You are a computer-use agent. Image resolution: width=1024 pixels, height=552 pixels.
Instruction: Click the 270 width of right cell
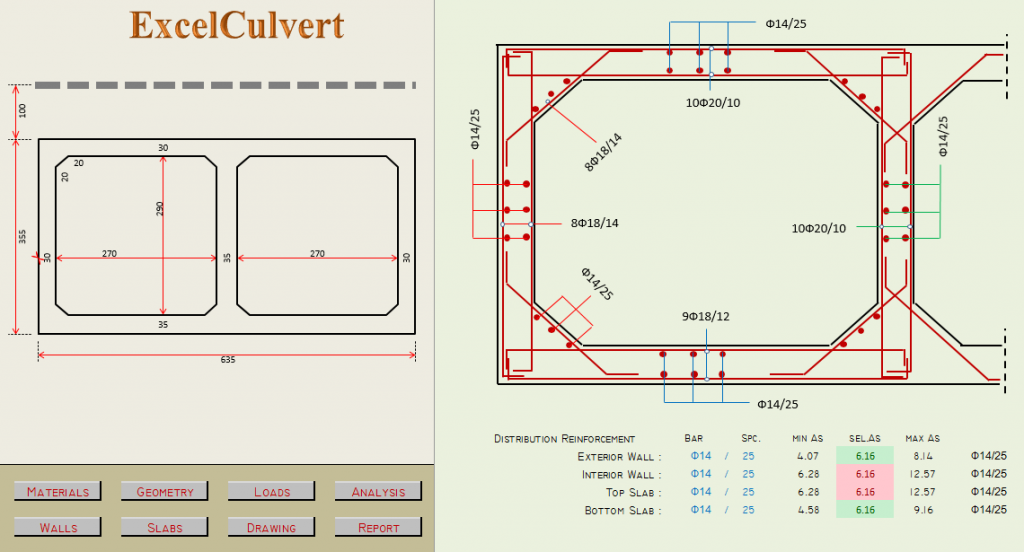[x=317, y=253]
